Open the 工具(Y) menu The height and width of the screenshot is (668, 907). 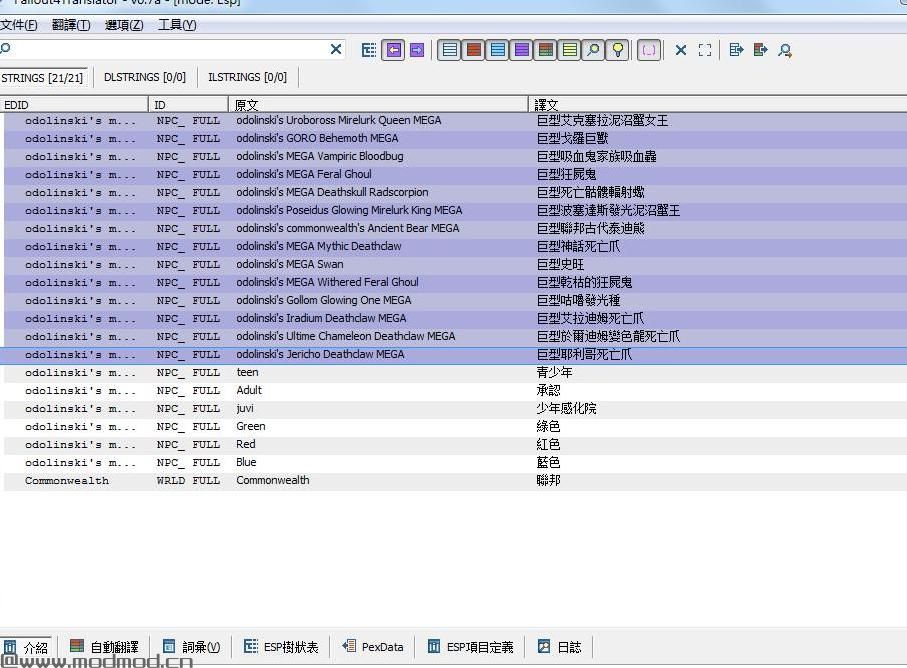pyautogui.click(x=178, y=25)
